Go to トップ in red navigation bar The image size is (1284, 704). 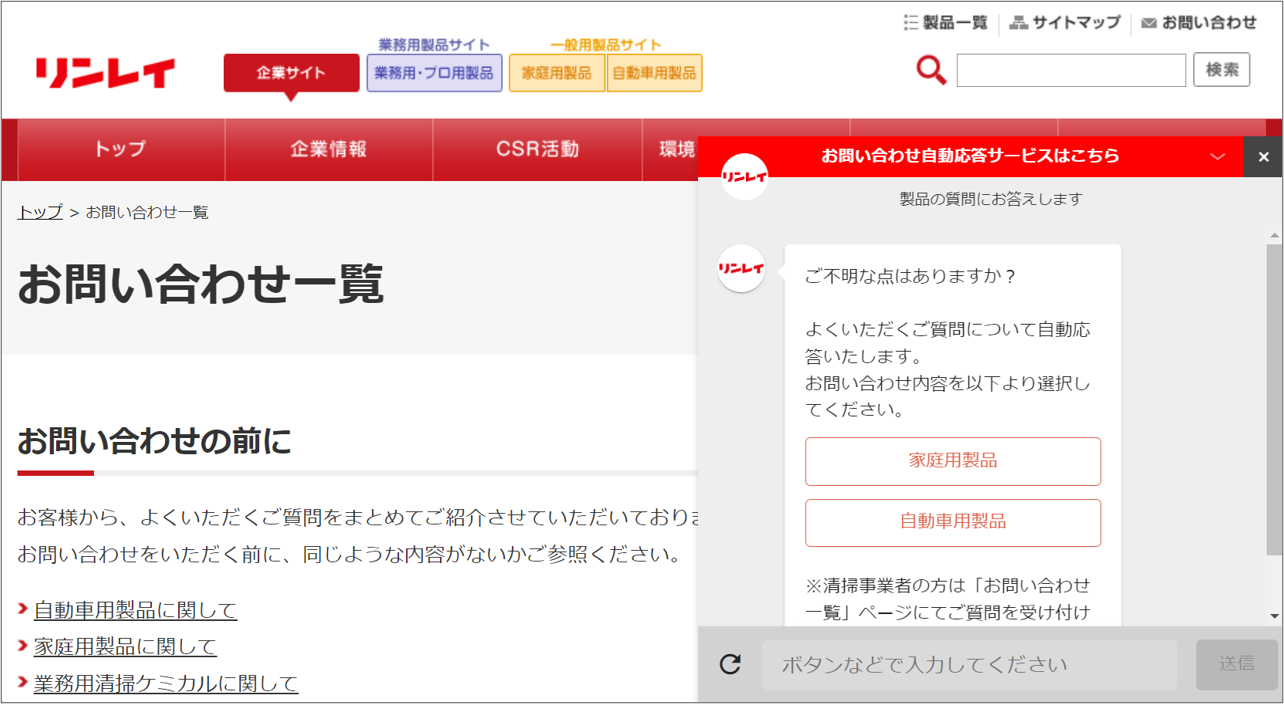[x=120, y=149]
